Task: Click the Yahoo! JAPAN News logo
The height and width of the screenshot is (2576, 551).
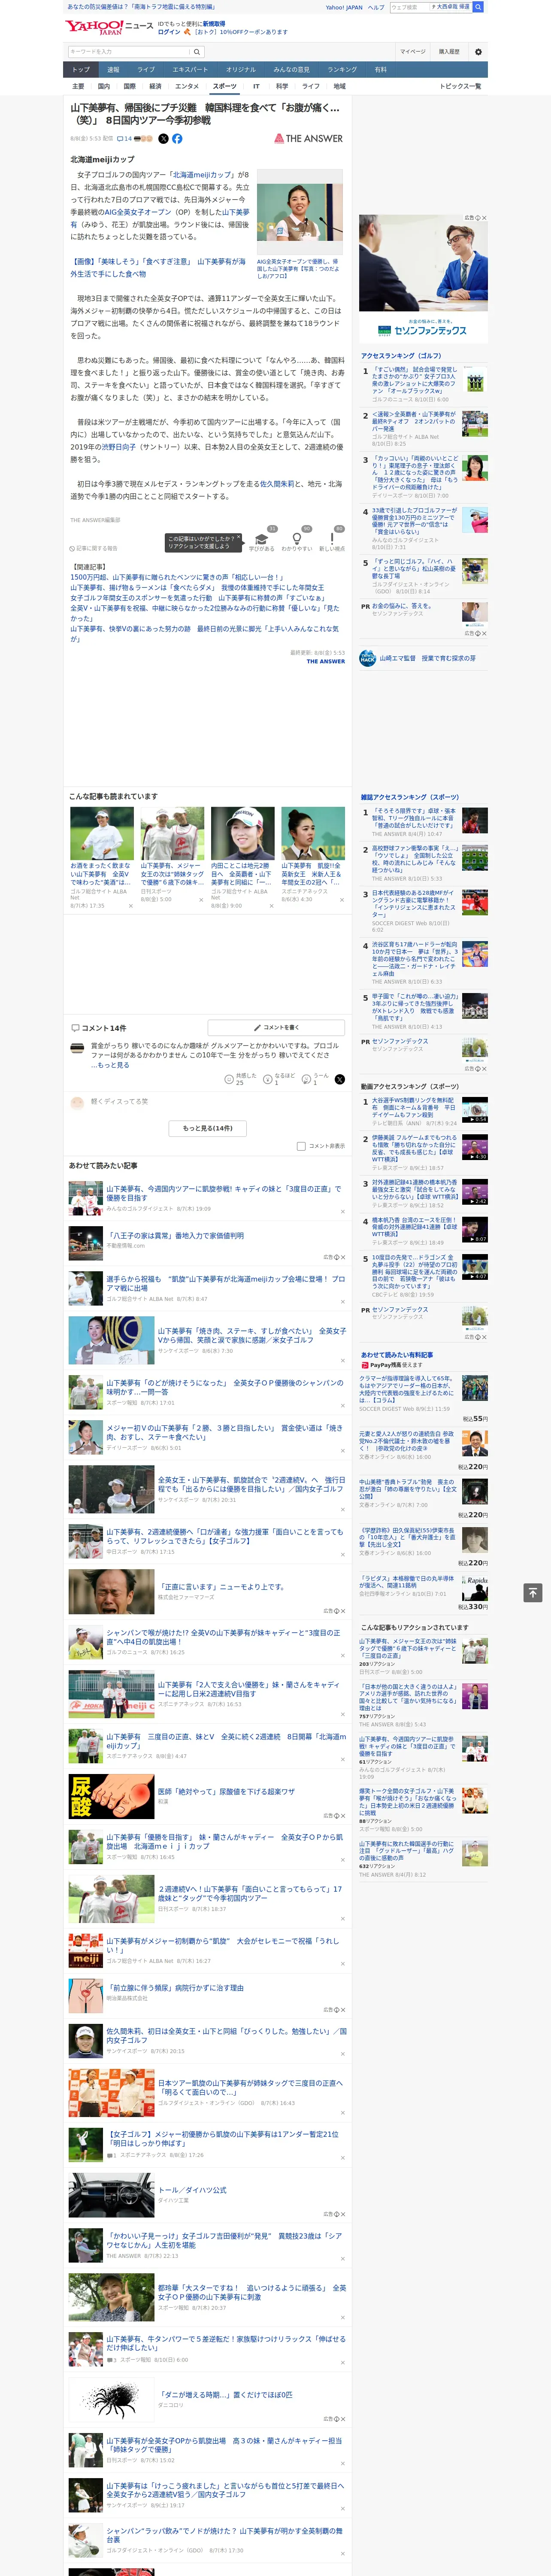Action: click(x=109, y=27)
